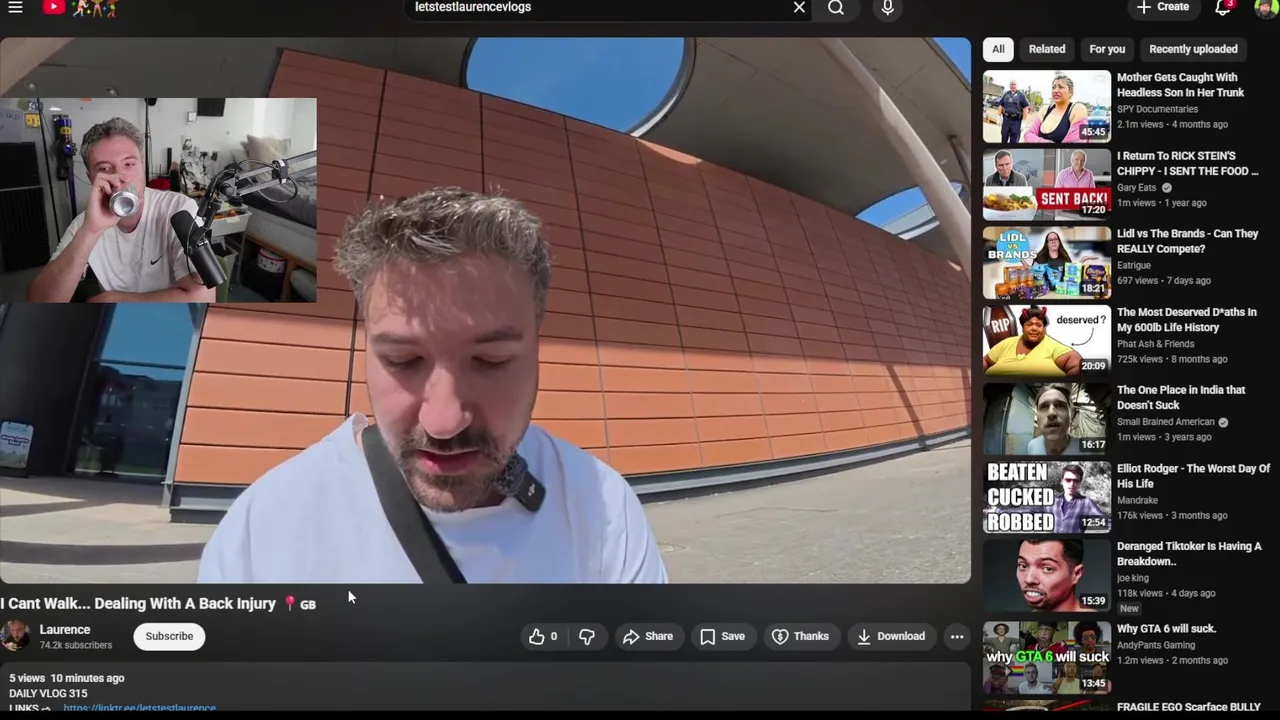Click the main video player
This screenshot has width=1280, height=720.
click(485, 310)
